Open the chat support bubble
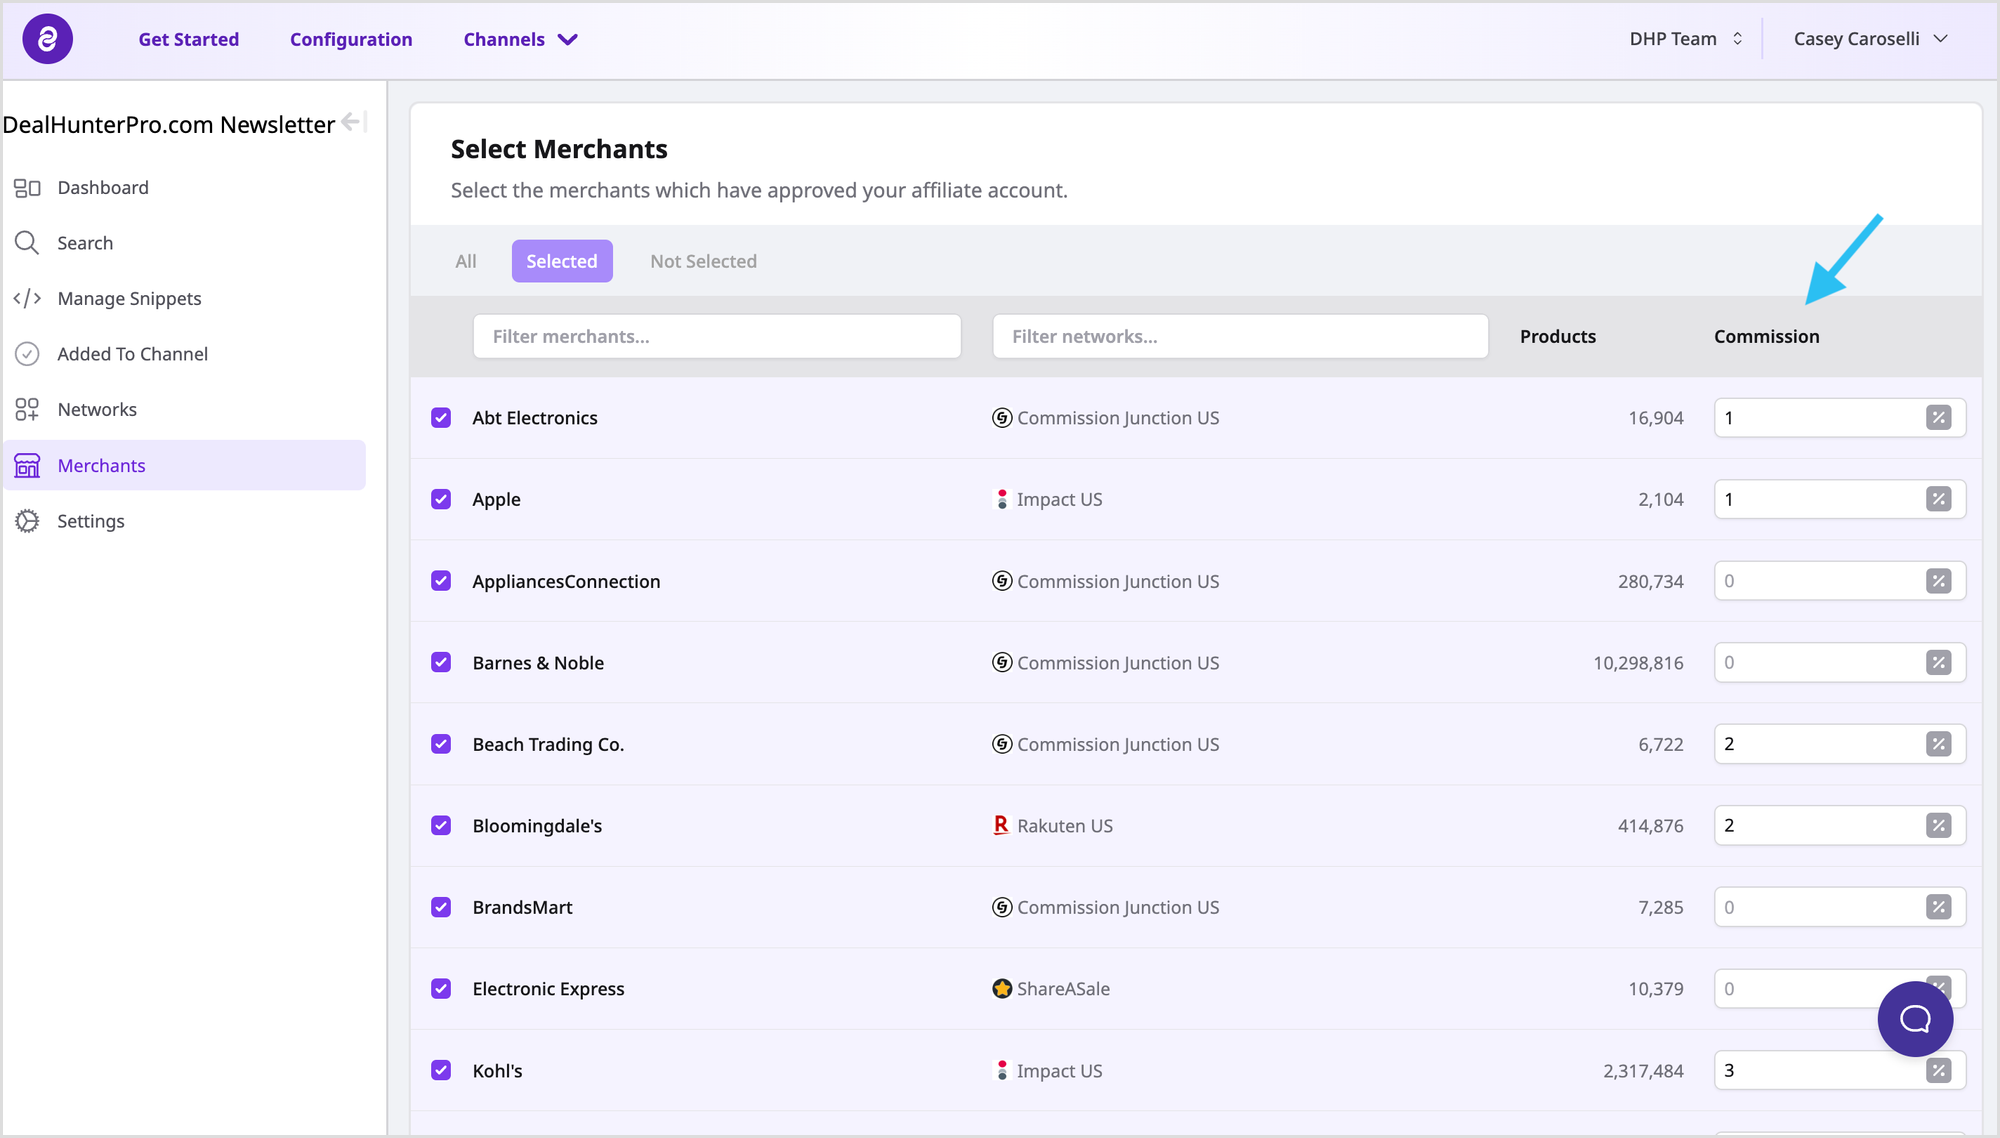 point(1914,1018)
